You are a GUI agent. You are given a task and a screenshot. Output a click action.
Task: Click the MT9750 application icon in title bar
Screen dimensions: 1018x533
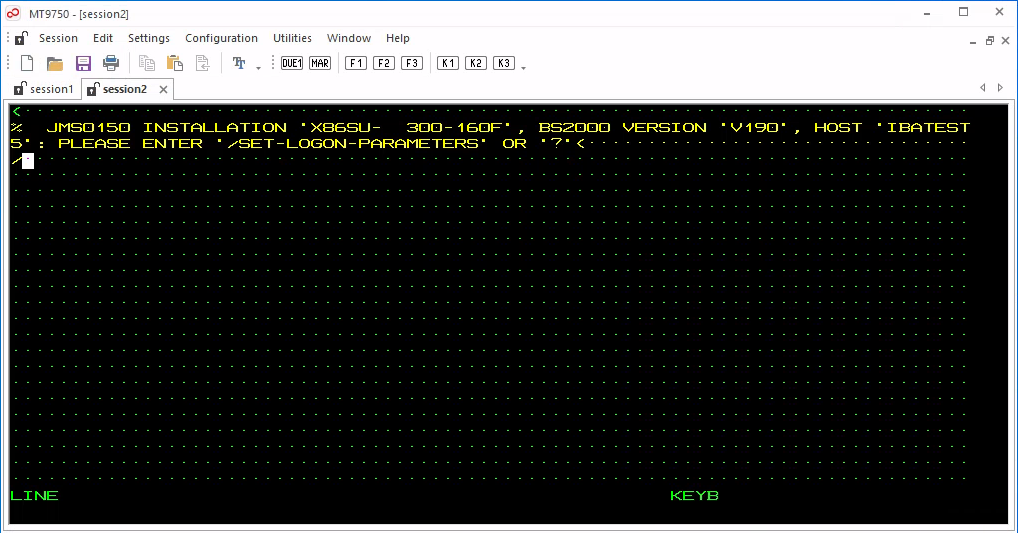click(13, 13)
